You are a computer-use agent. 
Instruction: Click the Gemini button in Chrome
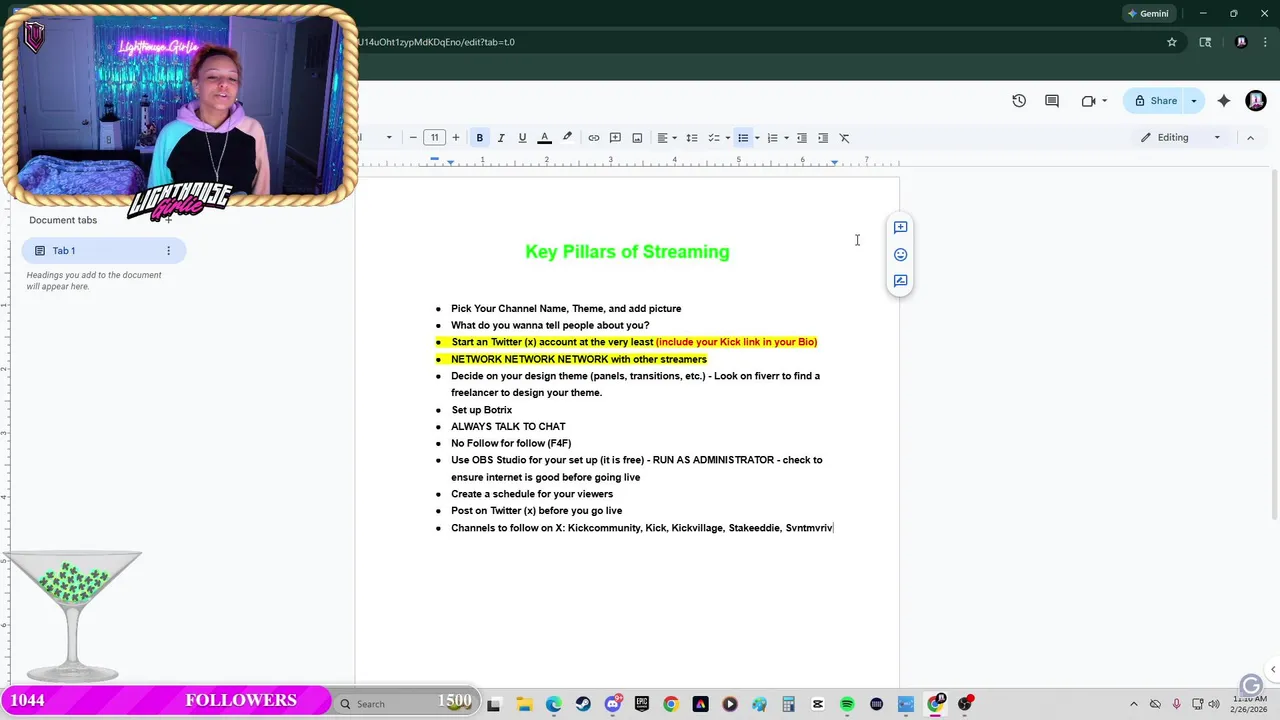(1147, 14)
